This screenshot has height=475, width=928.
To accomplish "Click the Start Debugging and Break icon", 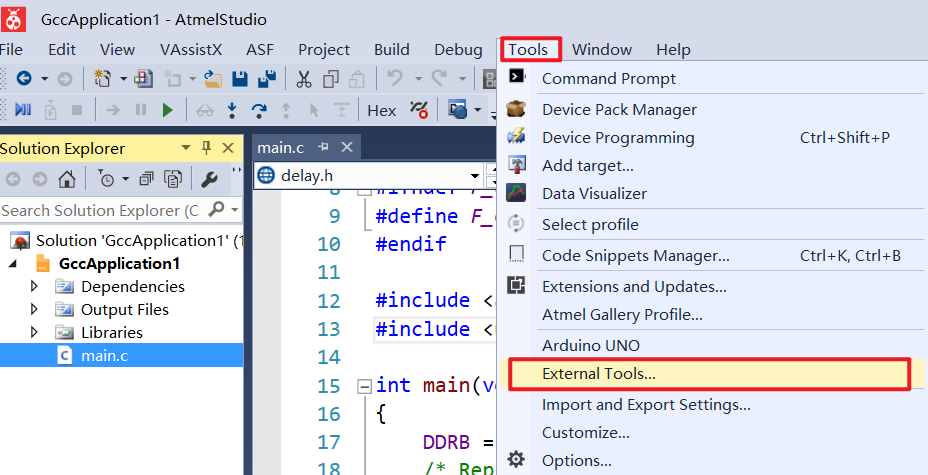I will (22, 109).
